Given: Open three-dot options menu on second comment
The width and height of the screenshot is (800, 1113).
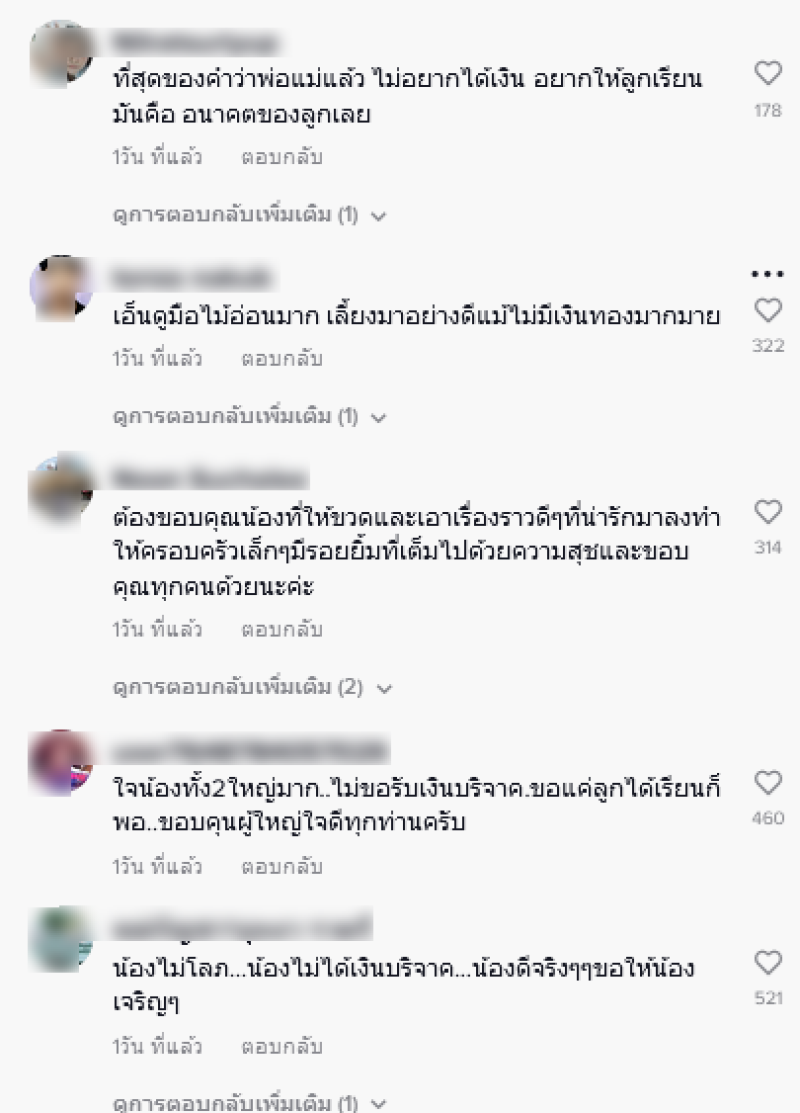Looking at the screenshot, I should (x=767, y=274).
